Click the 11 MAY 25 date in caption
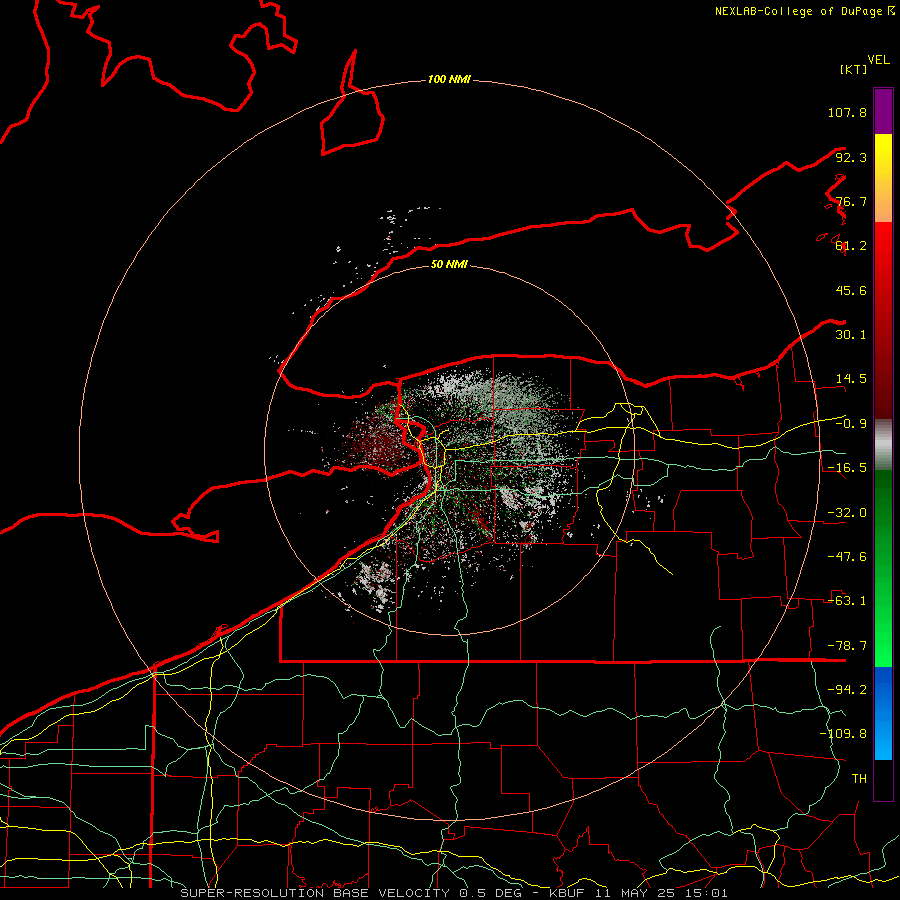 tap(637, 893)
